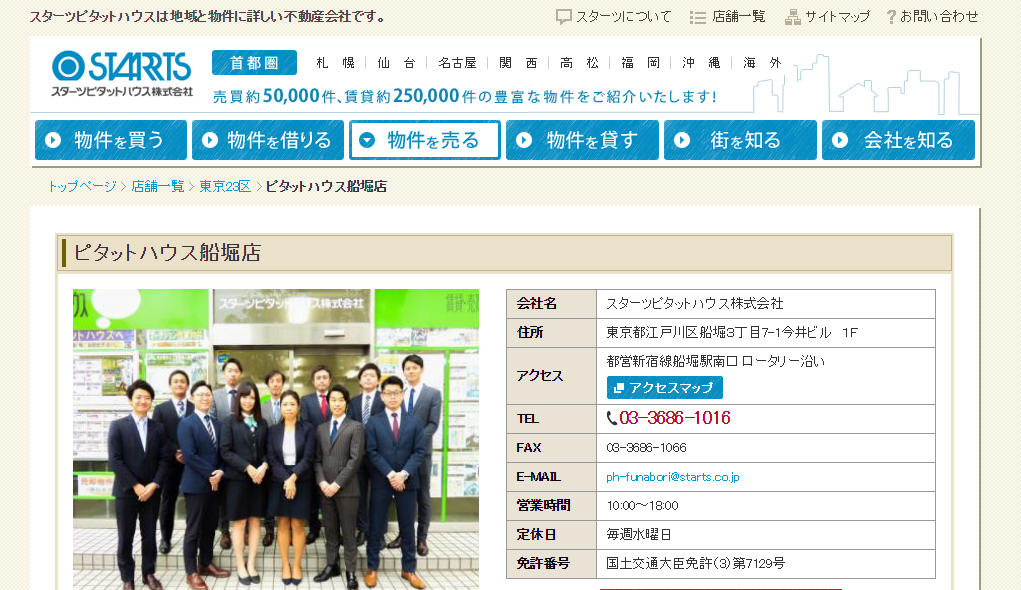Click the store staff group photo

pos(276,439)
